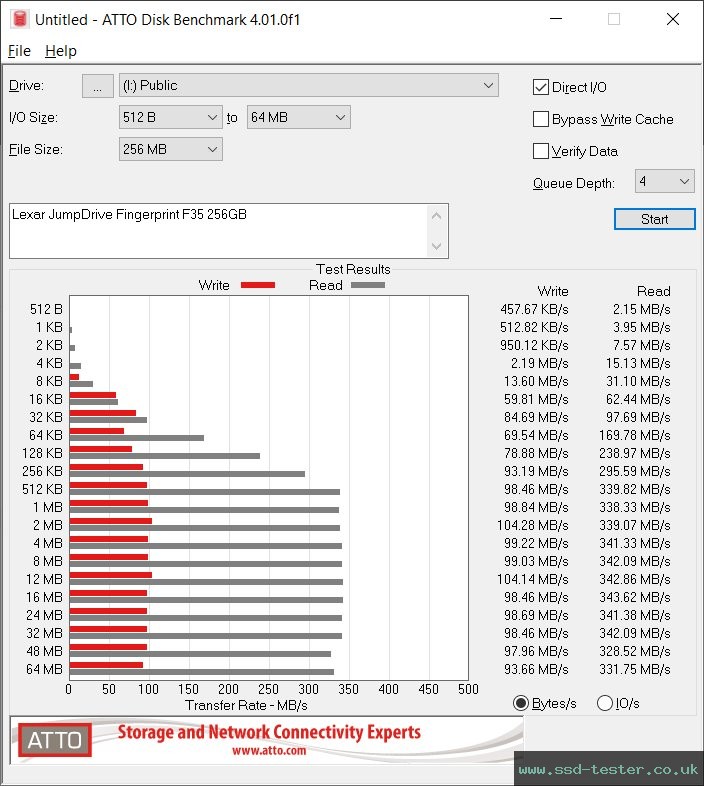Click the 104.14 MB/s write value

pyautogui.click(x=533, y=579)
